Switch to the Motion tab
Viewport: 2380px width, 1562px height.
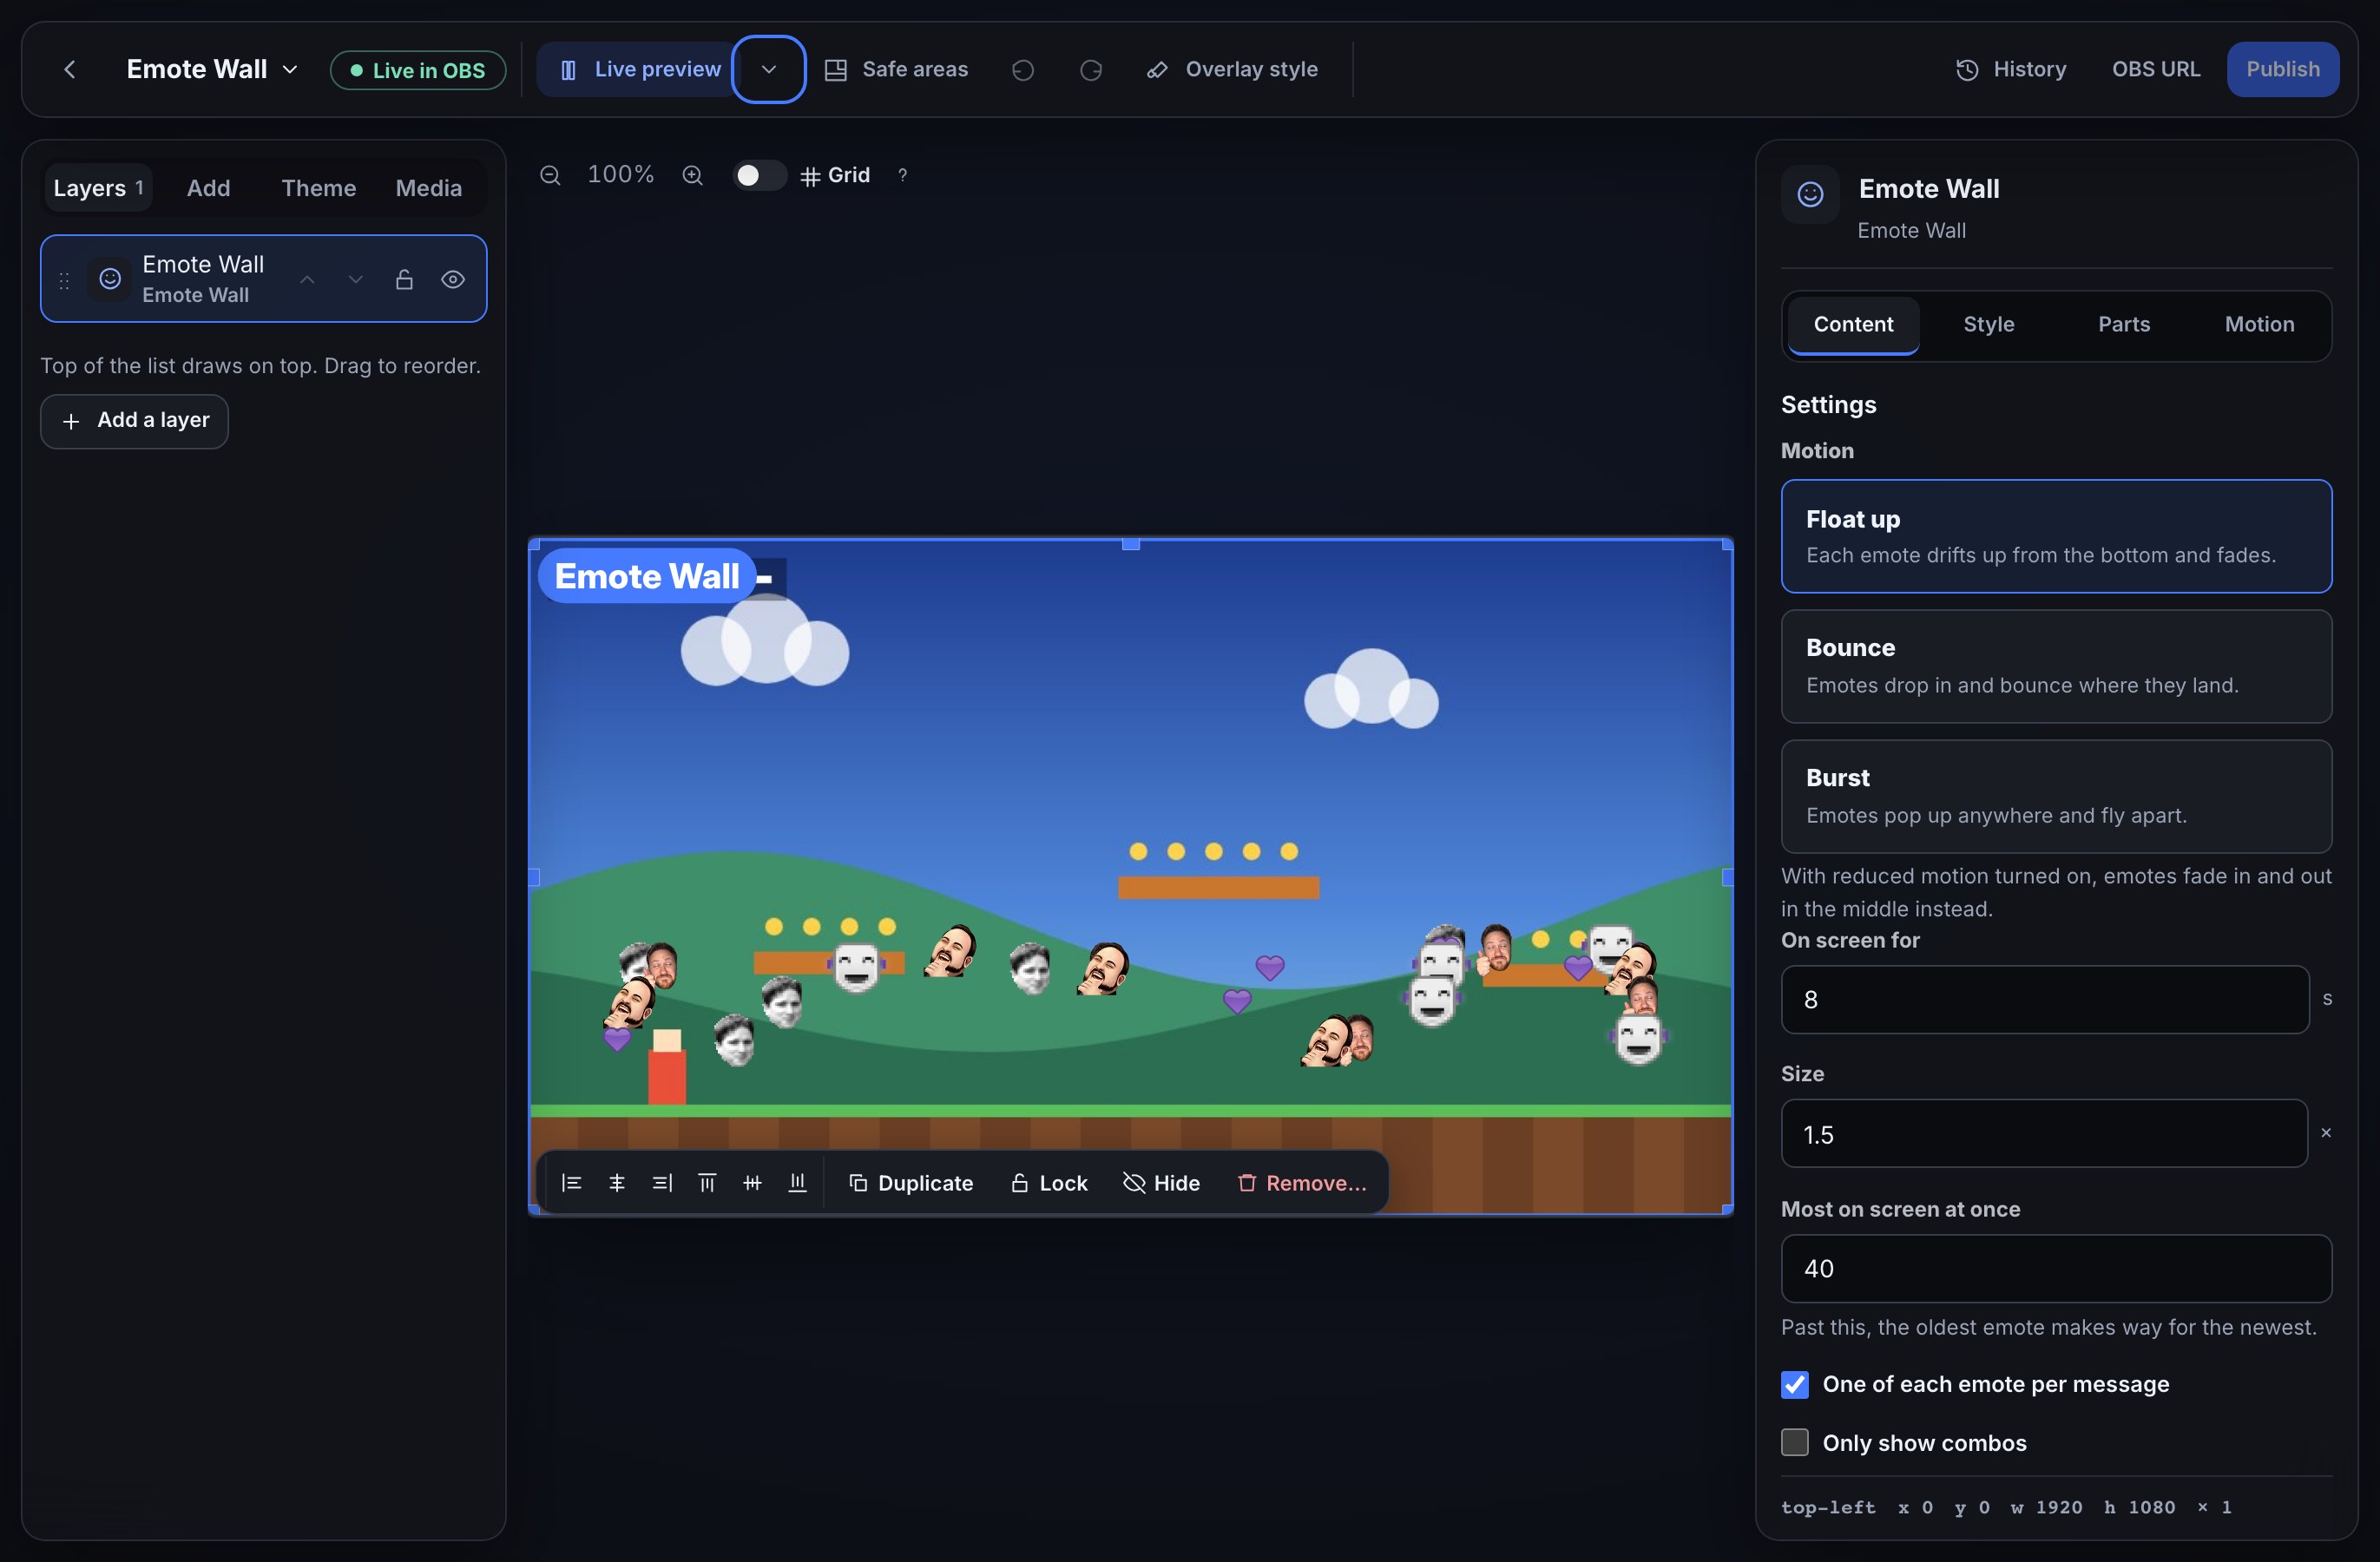click(2259, 324)
